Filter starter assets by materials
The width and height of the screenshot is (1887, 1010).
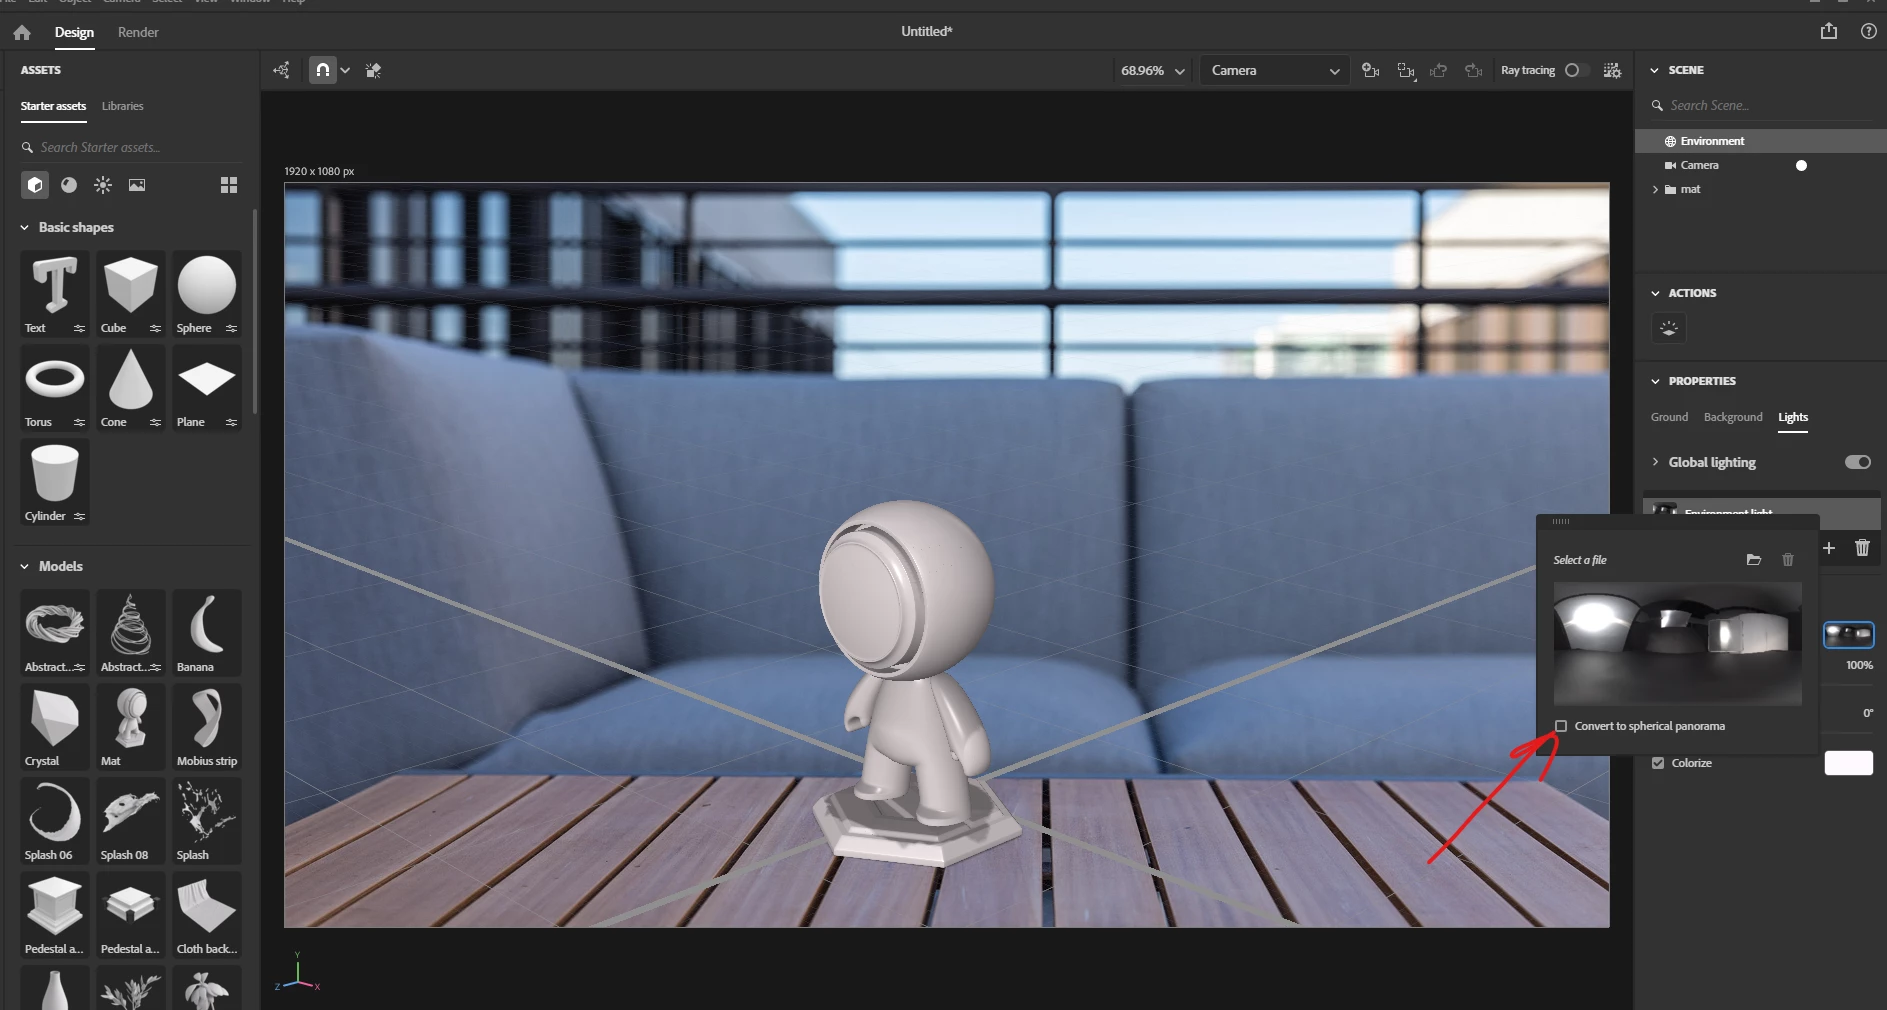coord(69,185)
